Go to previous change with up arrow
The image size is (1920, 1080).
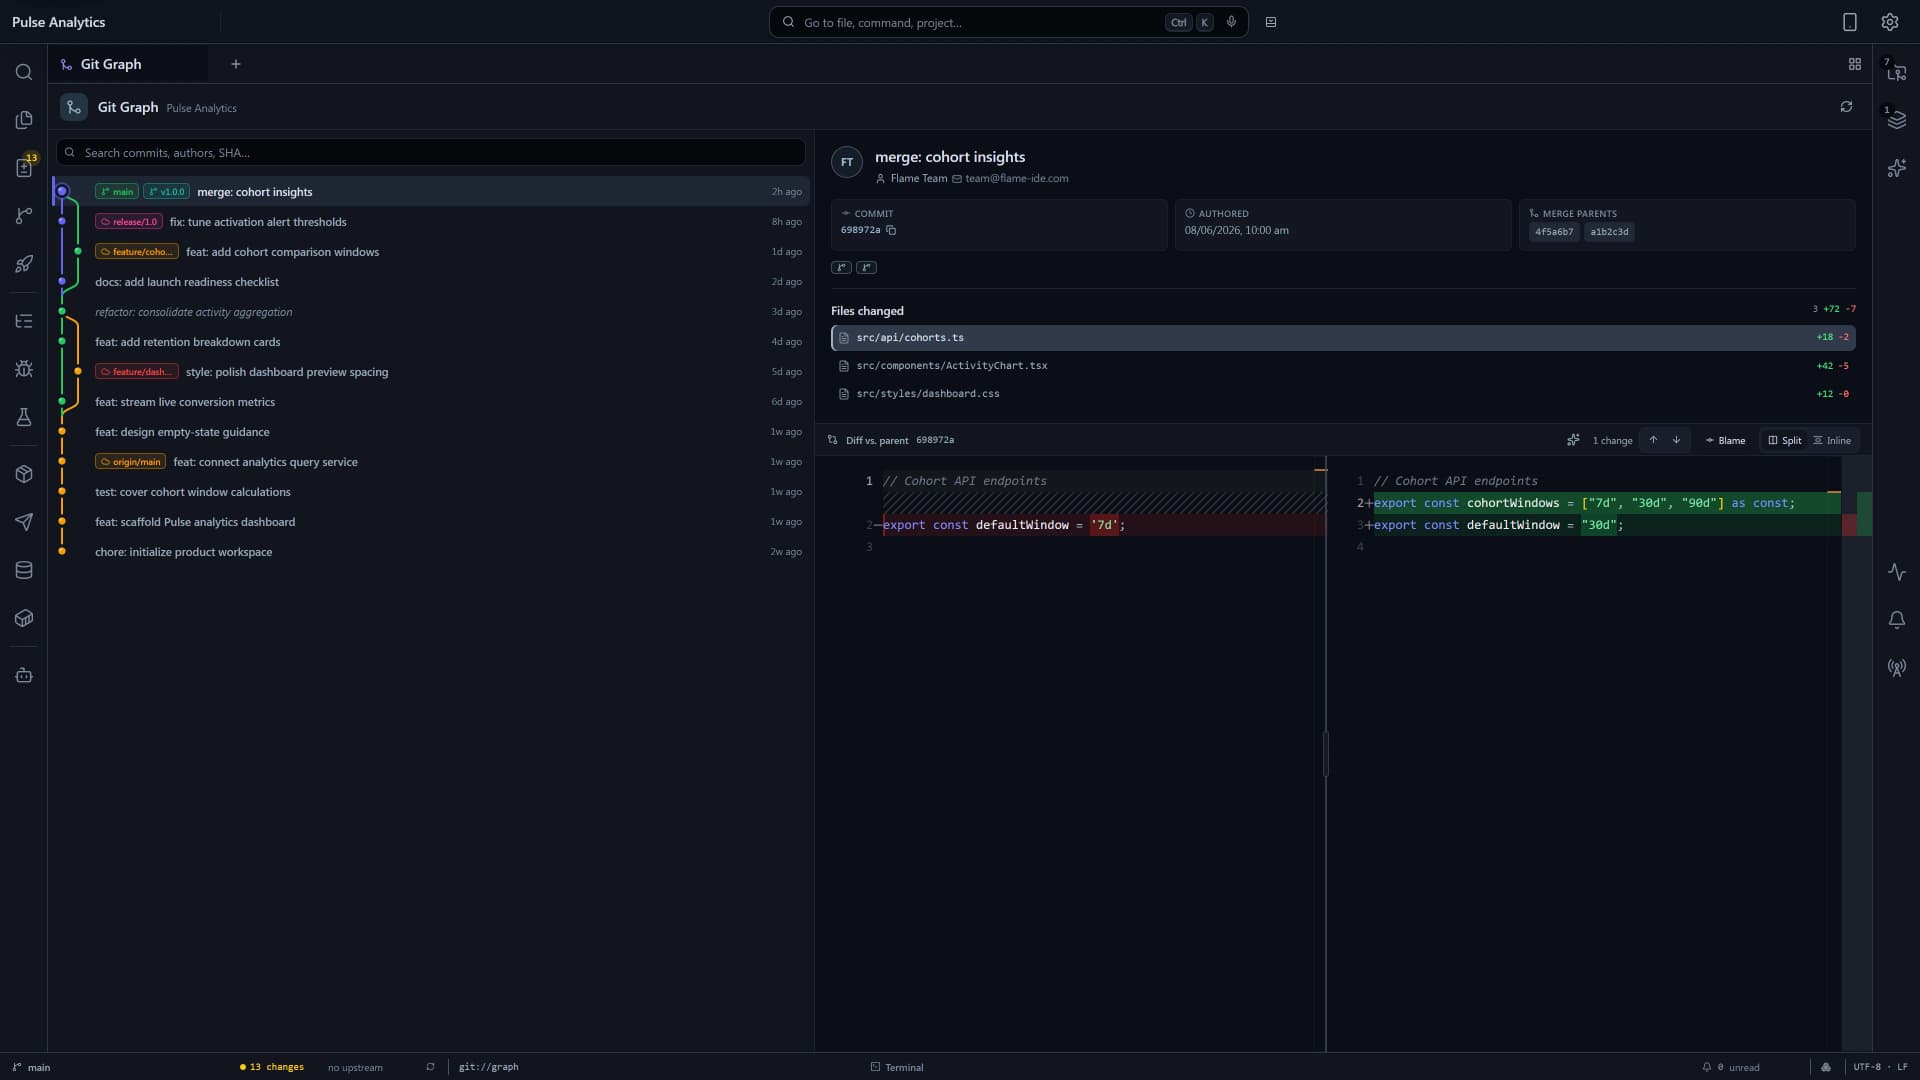[x=1653, y=440]
